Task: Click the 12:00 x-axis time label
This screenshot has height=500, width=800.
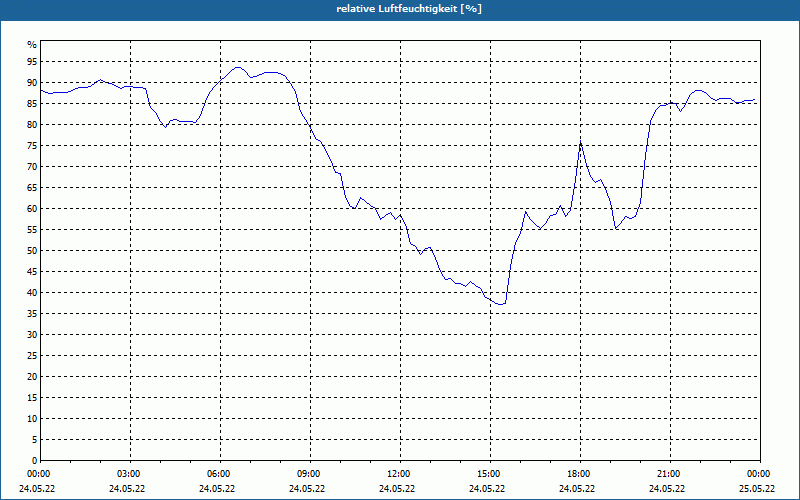Action: pos(398,474)
